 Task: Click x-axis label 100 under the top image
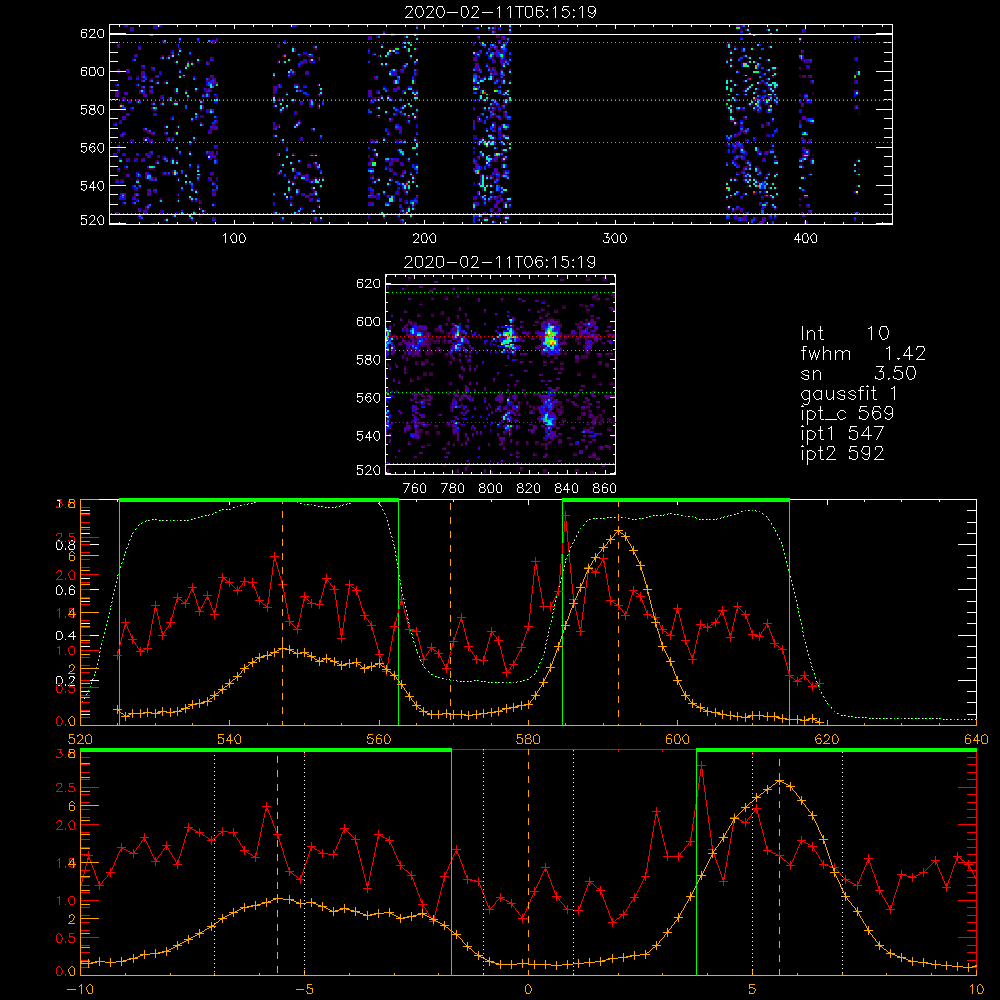[x=234, y=239]
